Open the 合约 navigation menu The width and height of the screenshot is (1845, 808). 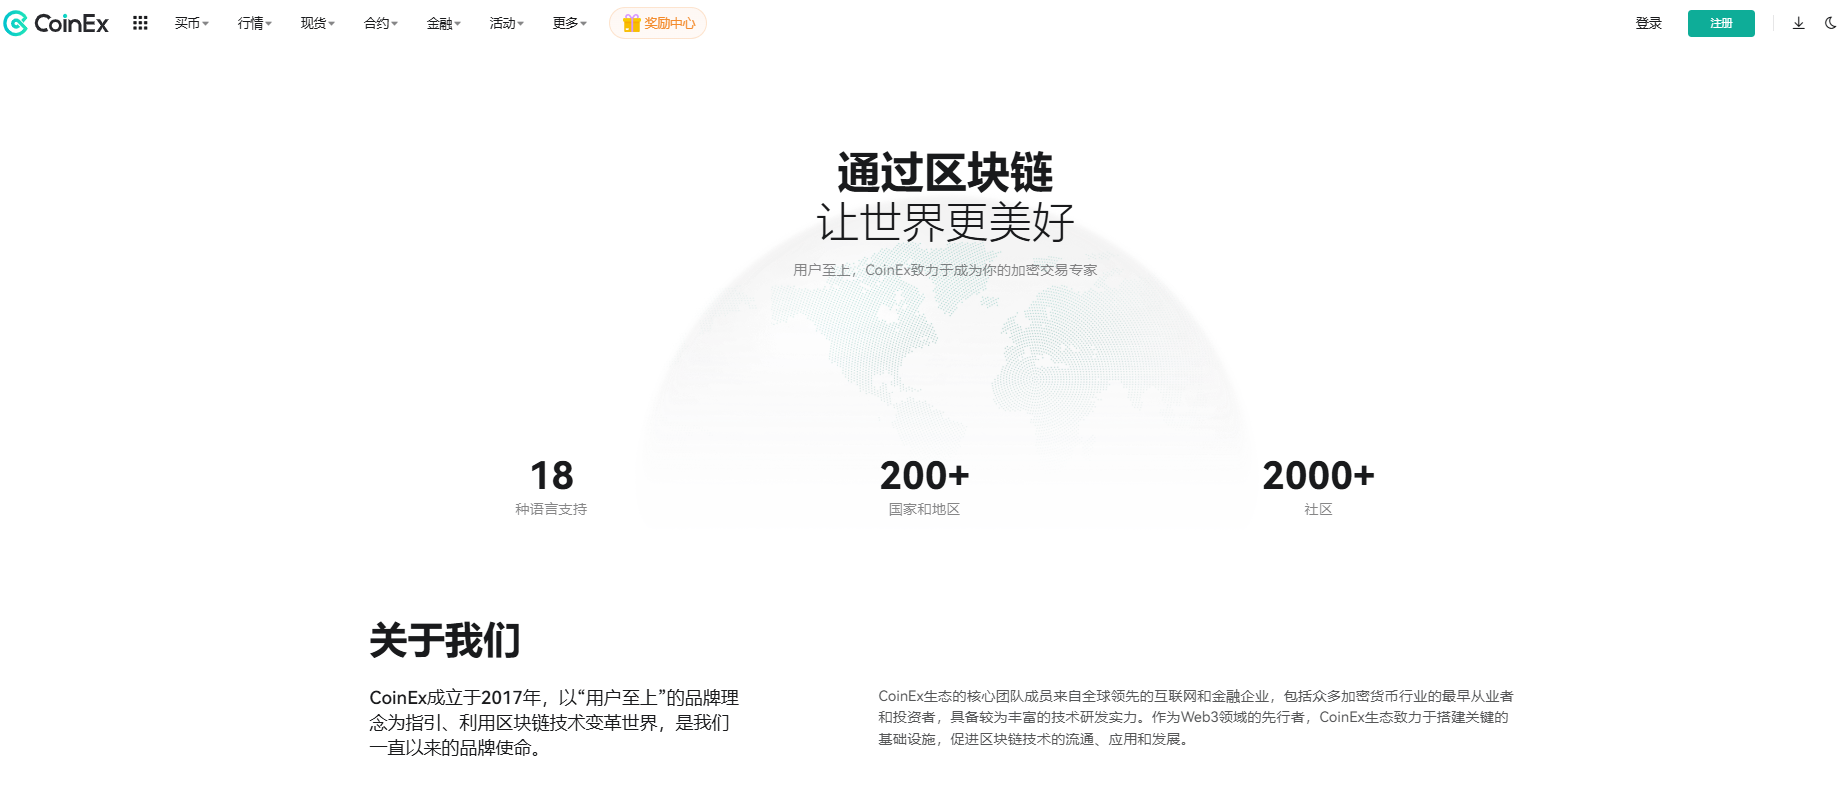[x=380, y=23]
